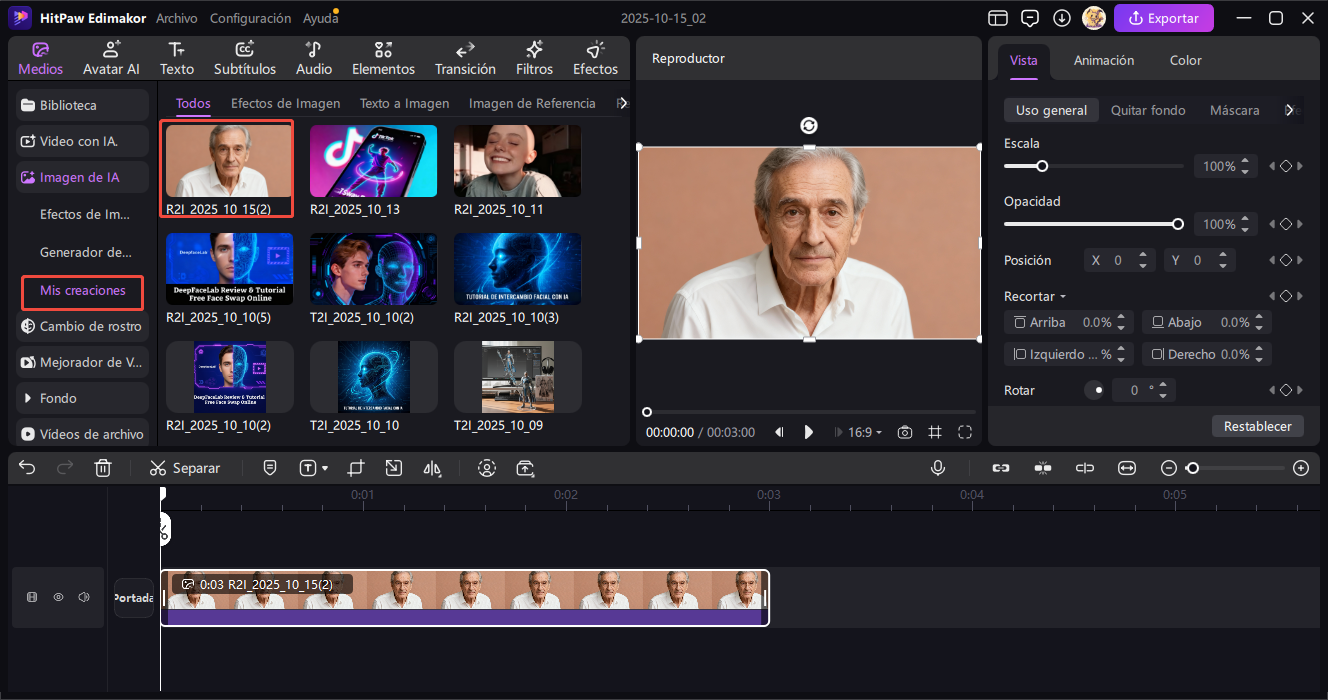1328x700 pixels.
Task: Open the 16:9 aspect ratio dropdown
Action: tap(865, 432)
